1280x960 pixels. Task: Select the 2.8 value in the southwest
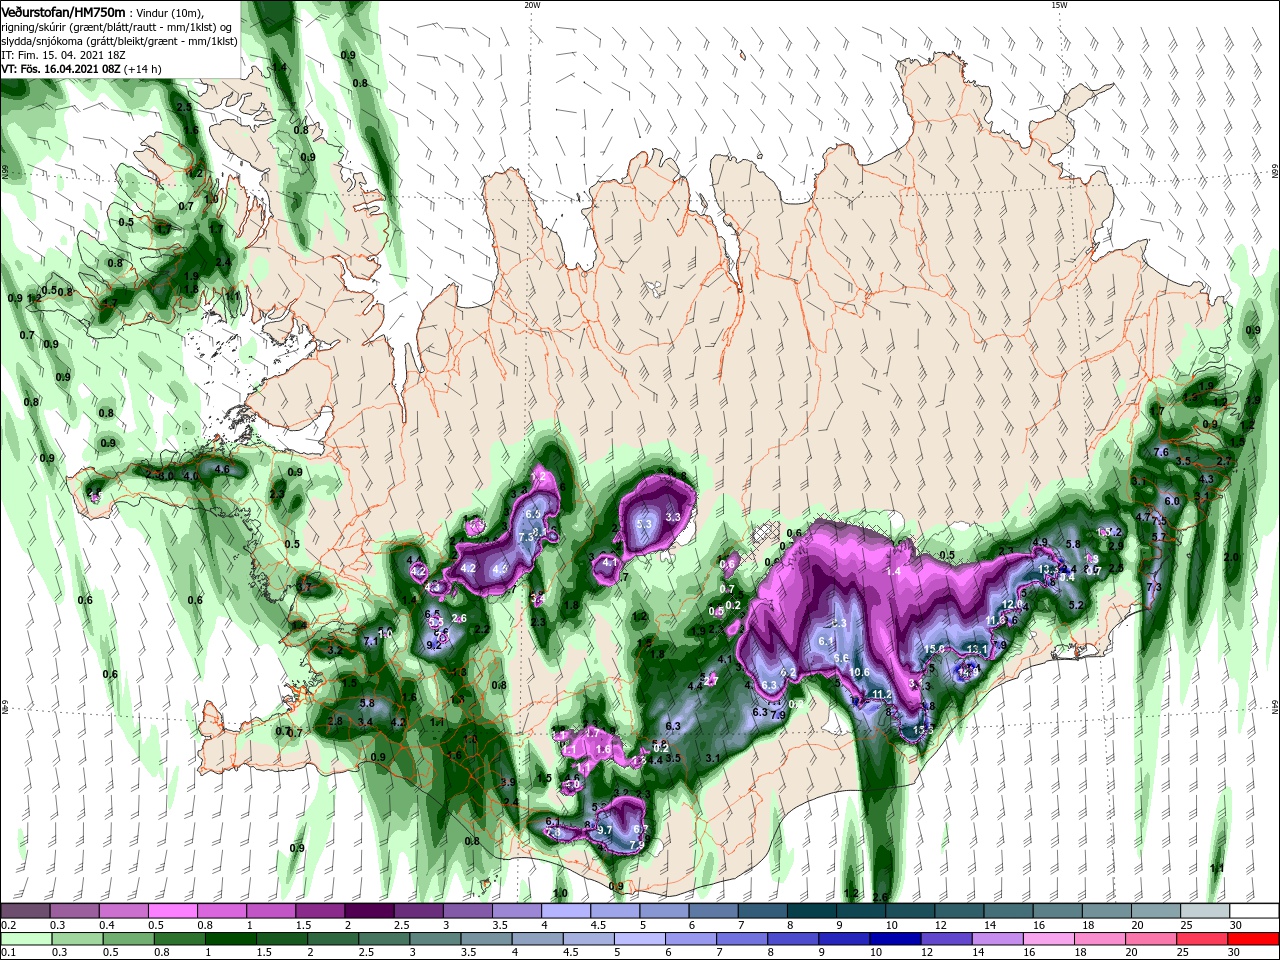click(335, 721)
